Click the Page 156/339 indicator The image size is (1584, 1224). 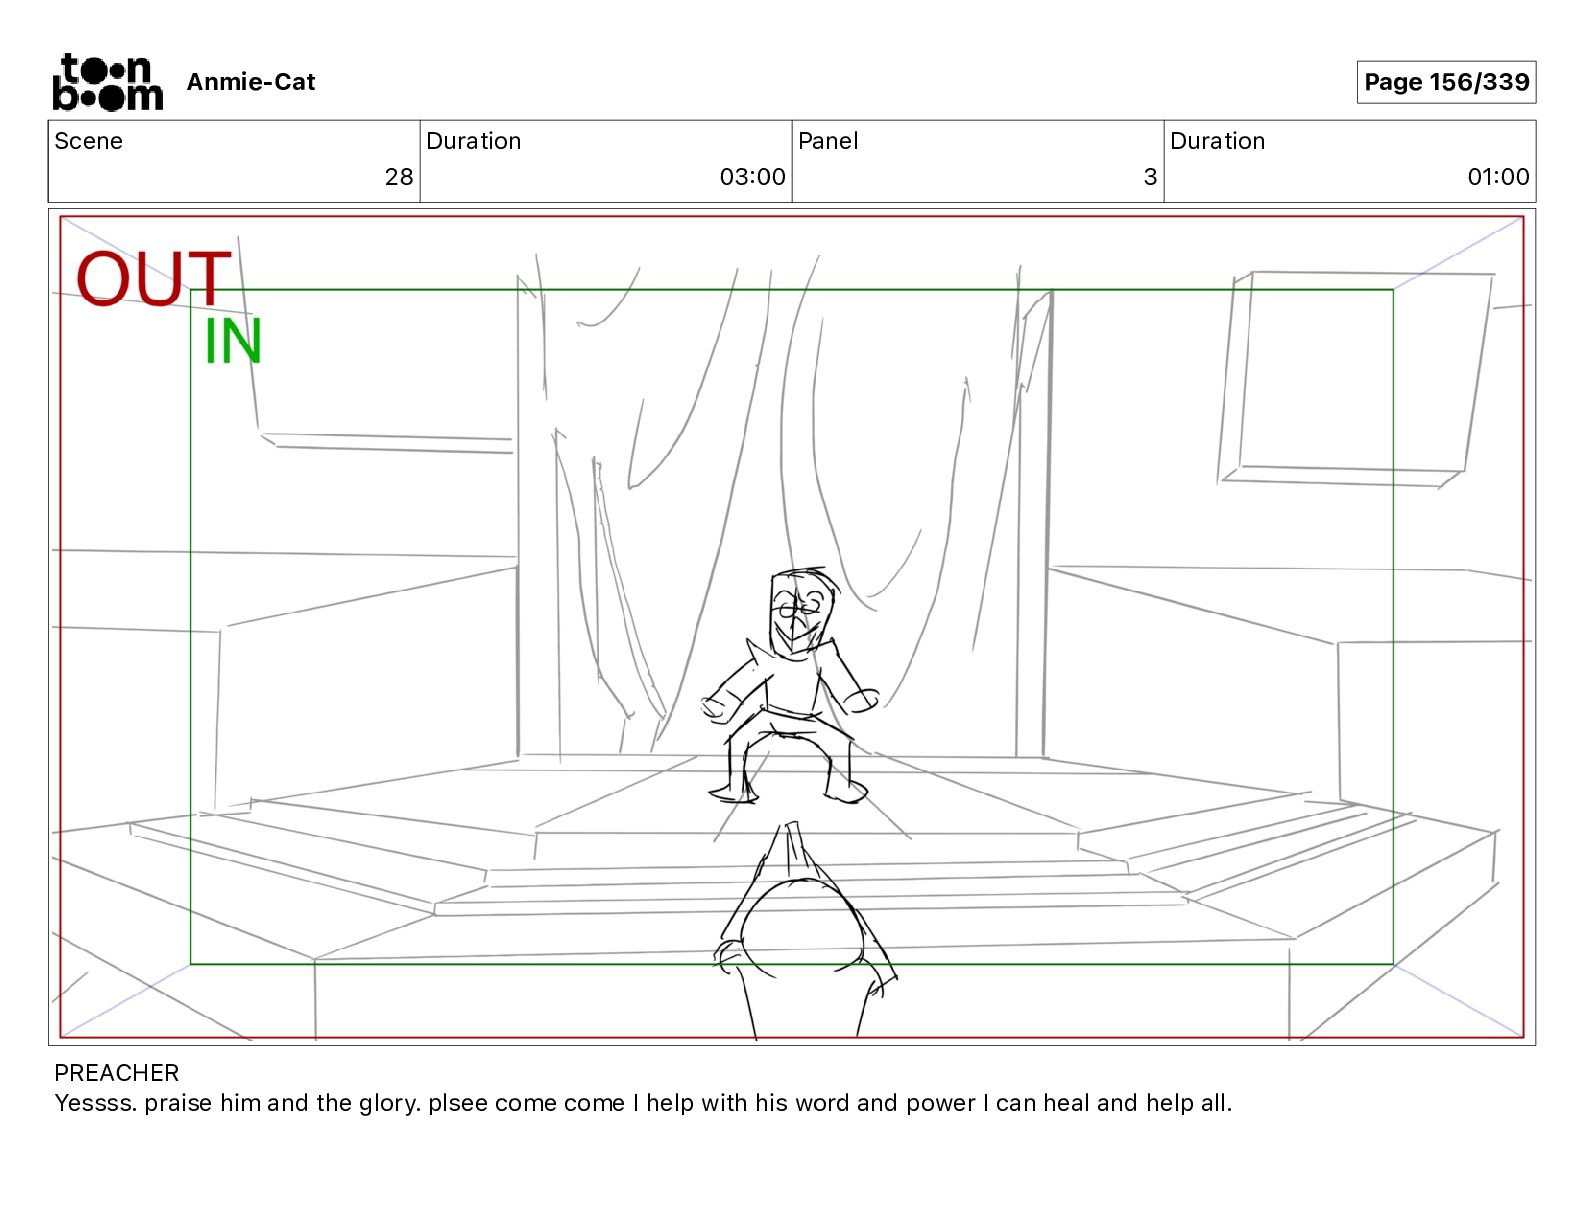[x=1446, y=82]
